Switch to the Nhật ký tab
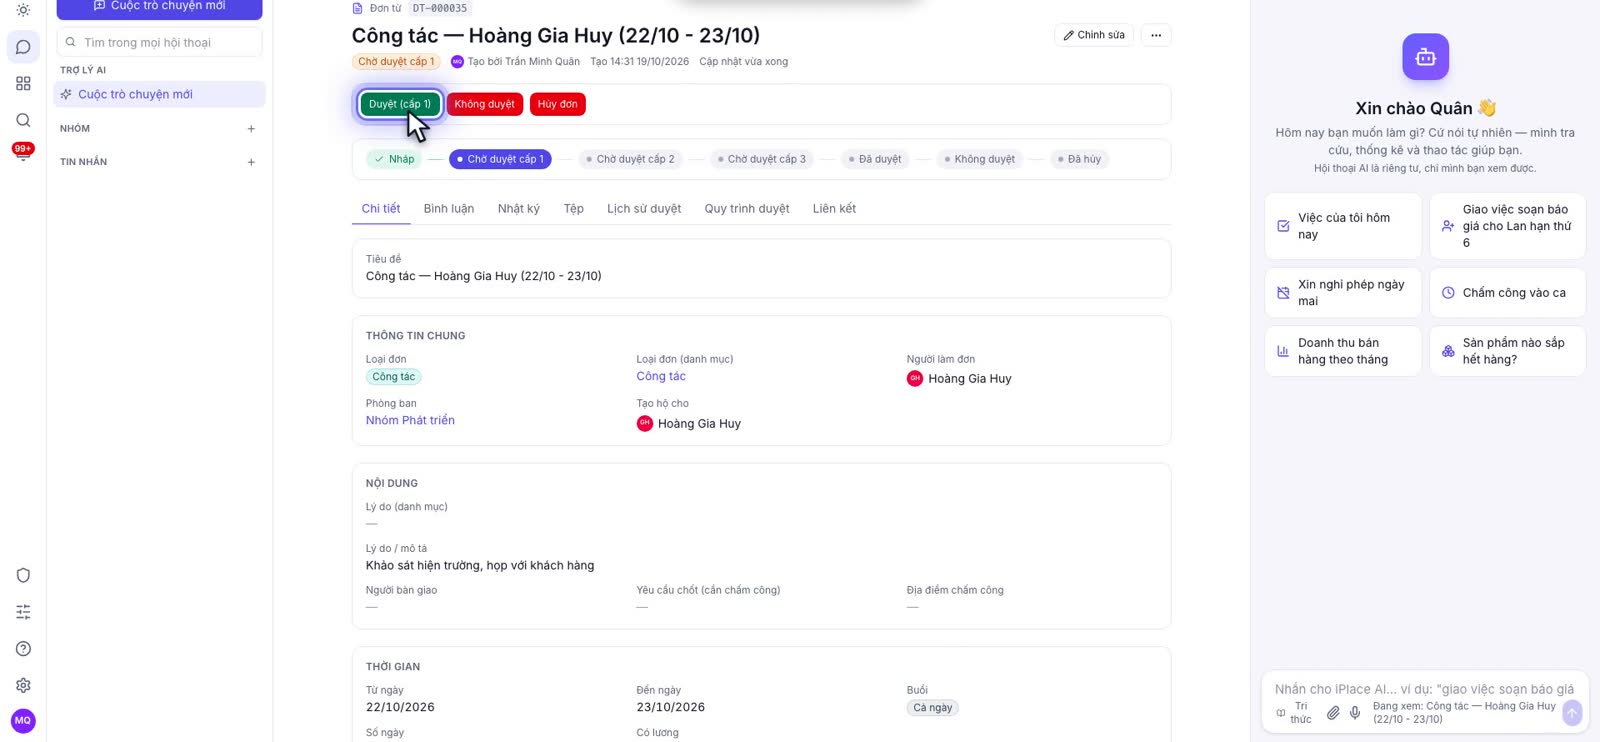 click(x=519, y=209)
